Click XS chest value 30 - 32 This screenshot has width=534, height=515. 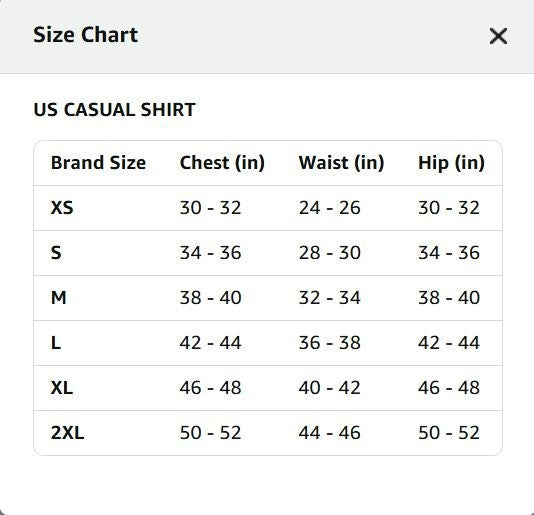click(x=210, y=207)
